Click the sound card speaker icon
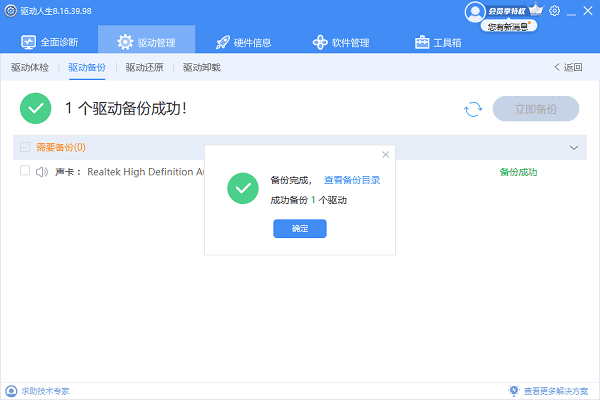This screenshot has width=600, height=400. click(42, 172)
